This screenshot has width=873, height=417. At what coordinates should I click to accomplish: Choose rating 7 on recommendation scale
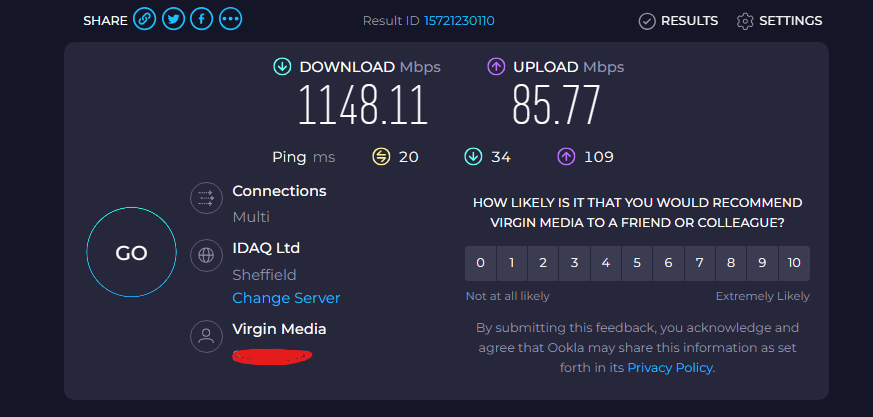point(700,263)
